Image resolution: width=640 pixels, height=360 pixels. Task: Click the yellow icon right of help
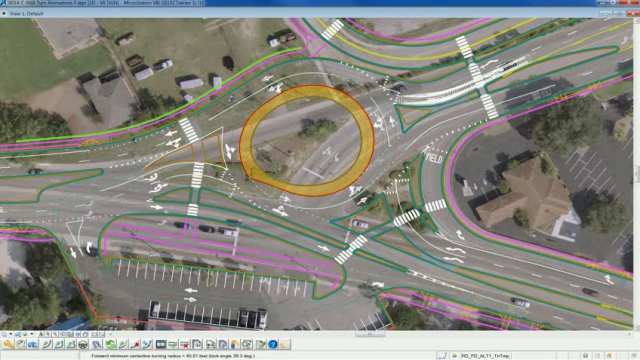(x=284, y=344)
